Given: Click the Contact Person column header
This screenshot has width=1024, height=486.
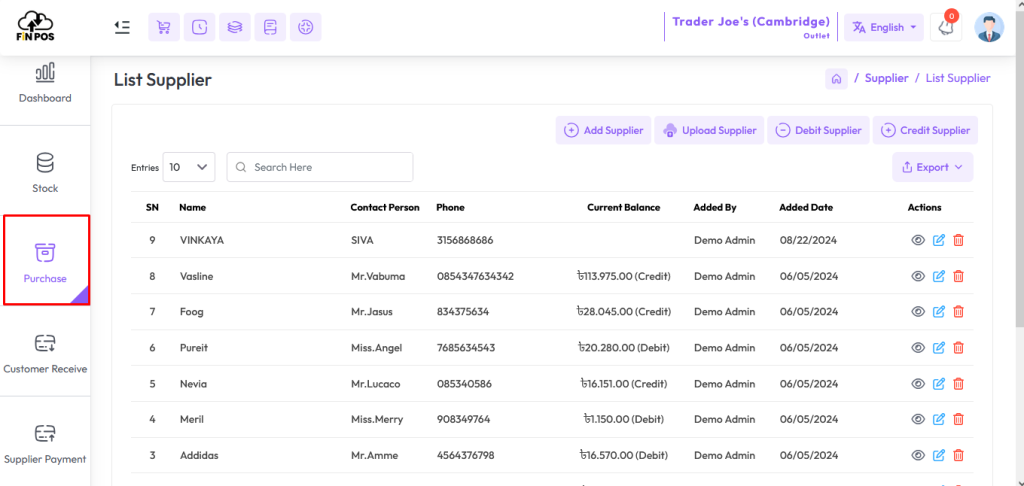Looking at the screenshot, I should [385, 208].
